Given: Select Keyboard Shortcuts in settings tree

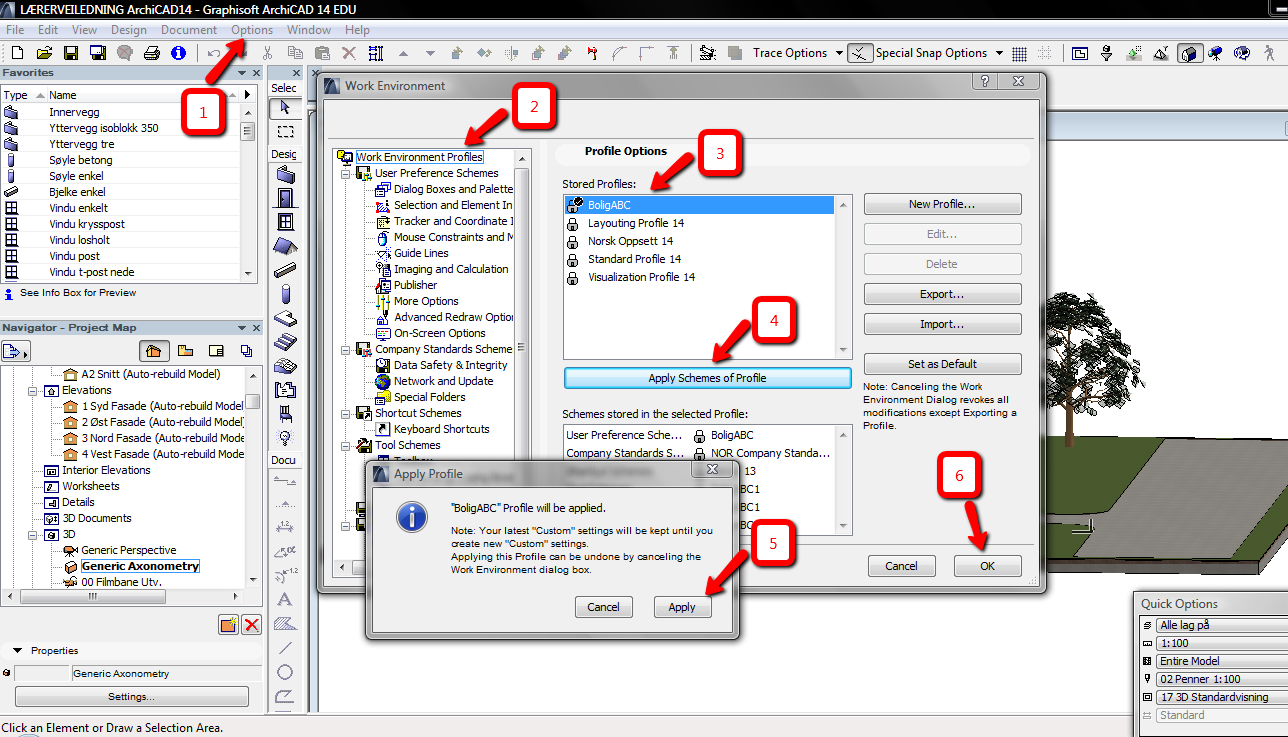Looking at the screenshot, I should (441, 429).
